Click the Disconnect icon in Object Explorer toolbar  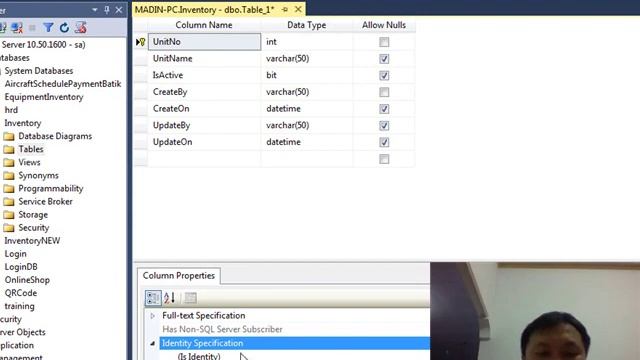(x=17, y=28)
